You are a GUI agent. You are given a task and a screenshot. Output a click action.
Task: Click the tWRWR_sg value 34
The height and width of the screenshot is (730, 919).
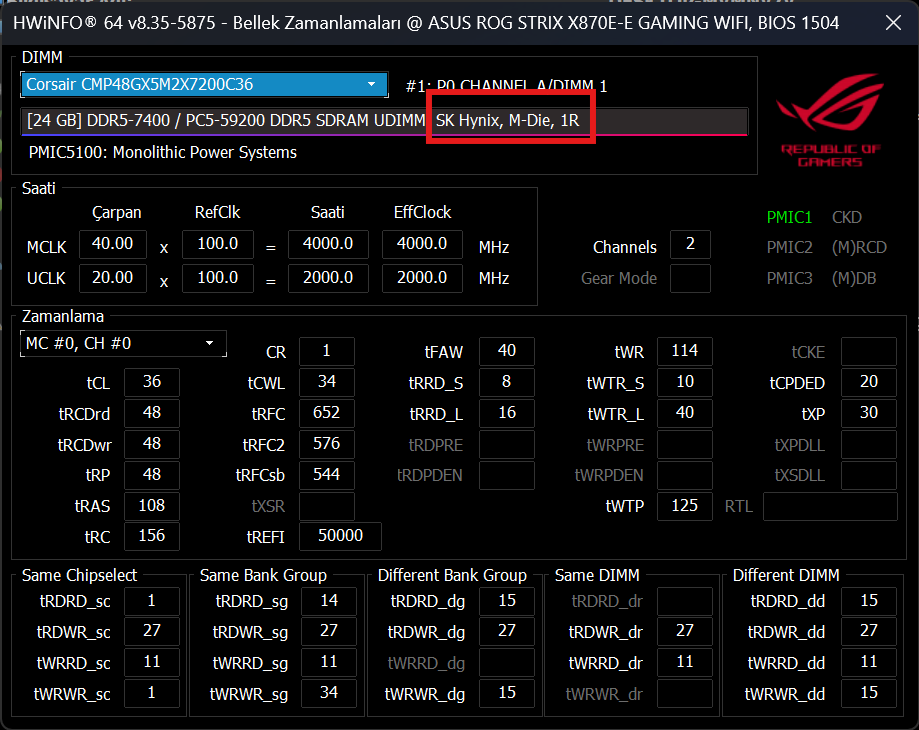click(x=329, y=694)
